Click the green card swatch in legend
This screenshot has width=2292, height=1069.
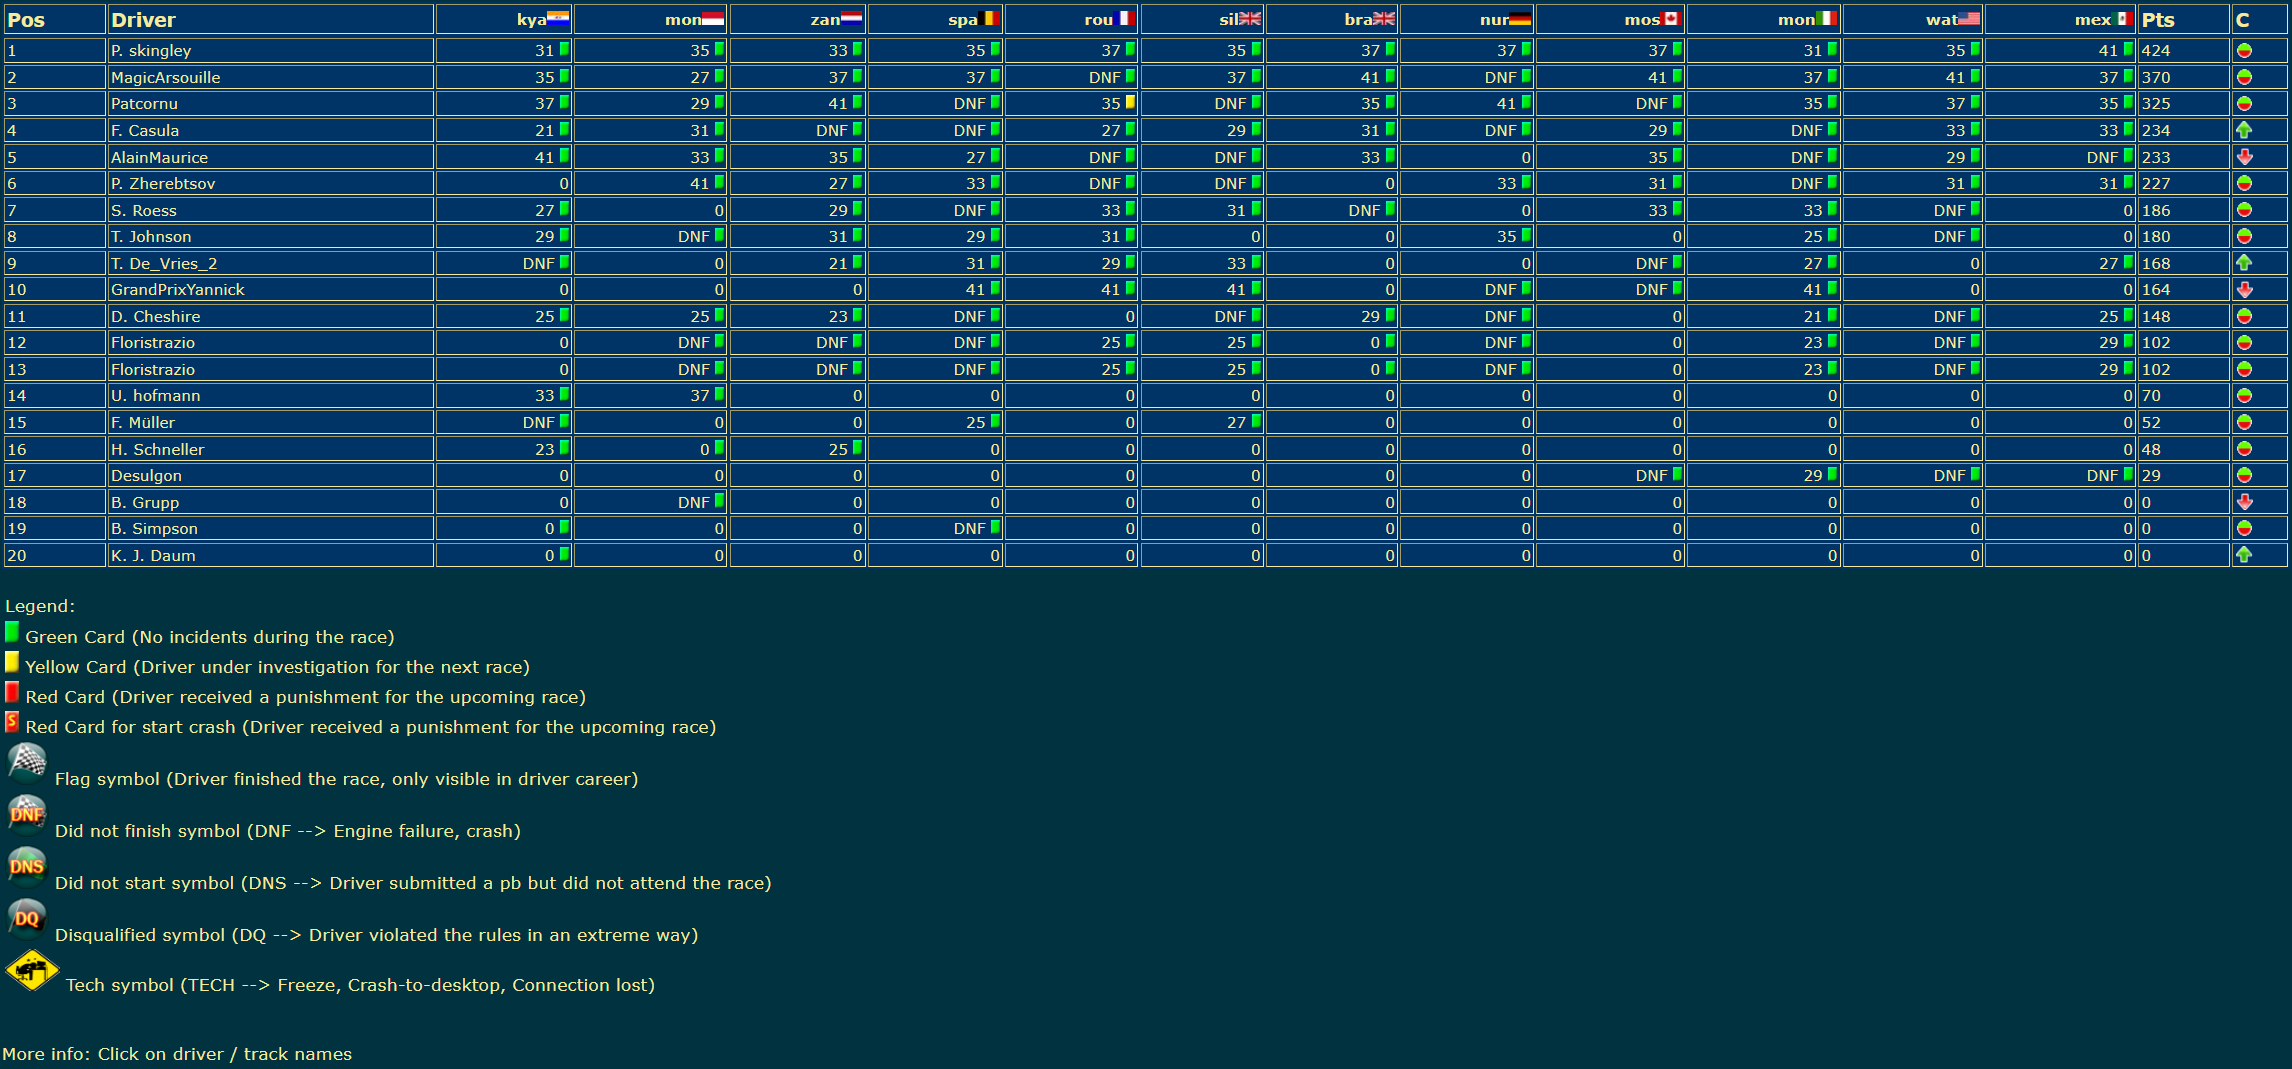[x=12, y=633]
